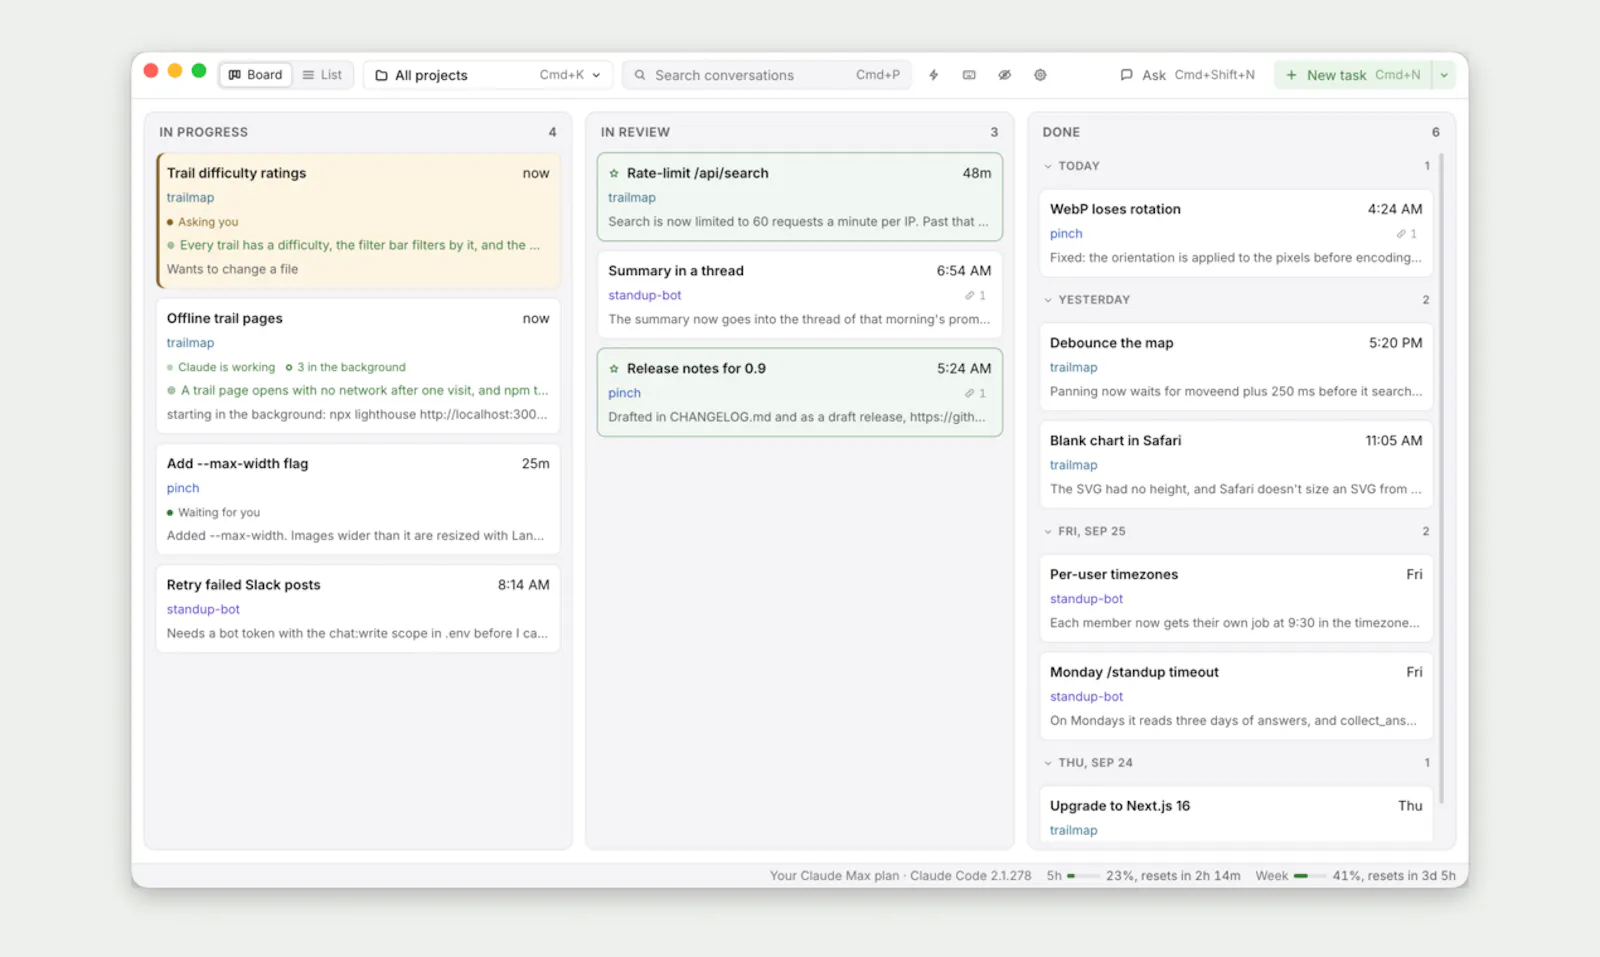Open the Blank chart in Safari card

[1236, 464]
